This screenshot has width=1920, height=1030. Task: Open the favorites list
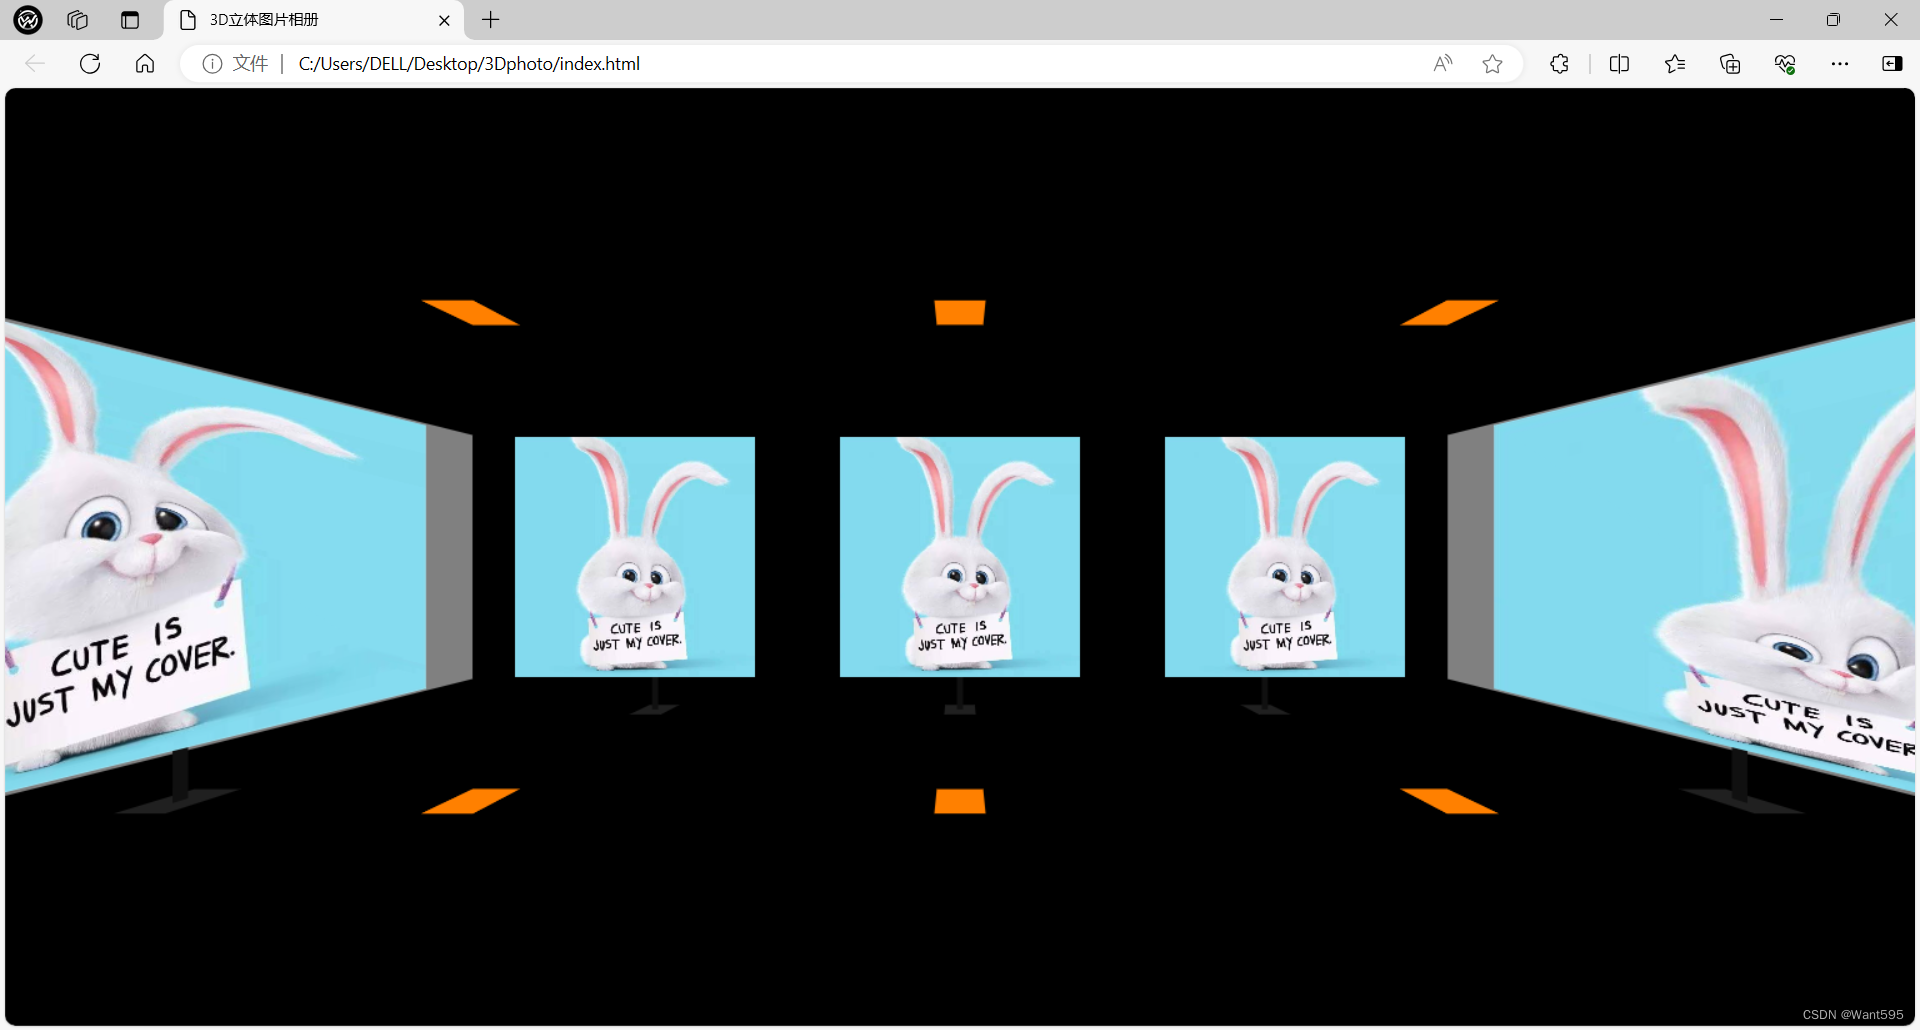(1675, 64)
